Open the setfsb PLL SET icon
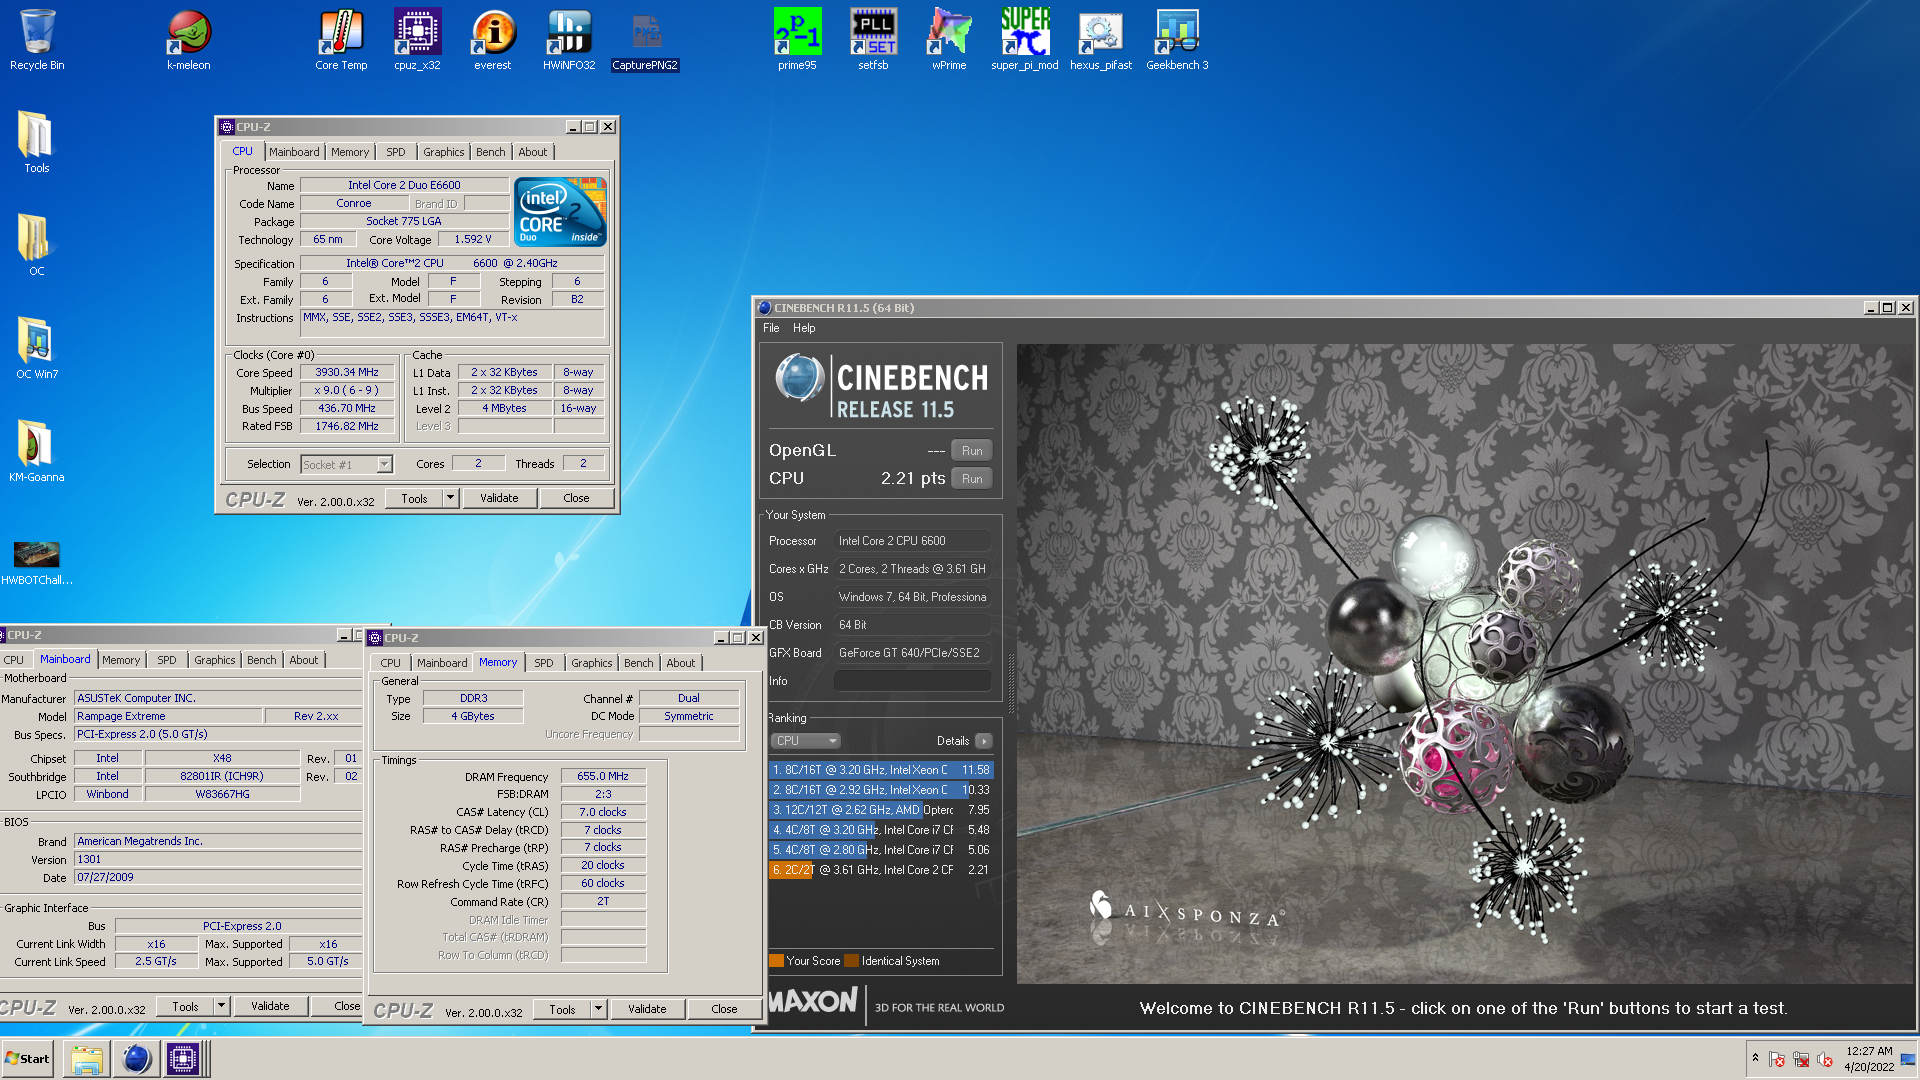This screenshot has height=1080, width=1920. [873, 40]
